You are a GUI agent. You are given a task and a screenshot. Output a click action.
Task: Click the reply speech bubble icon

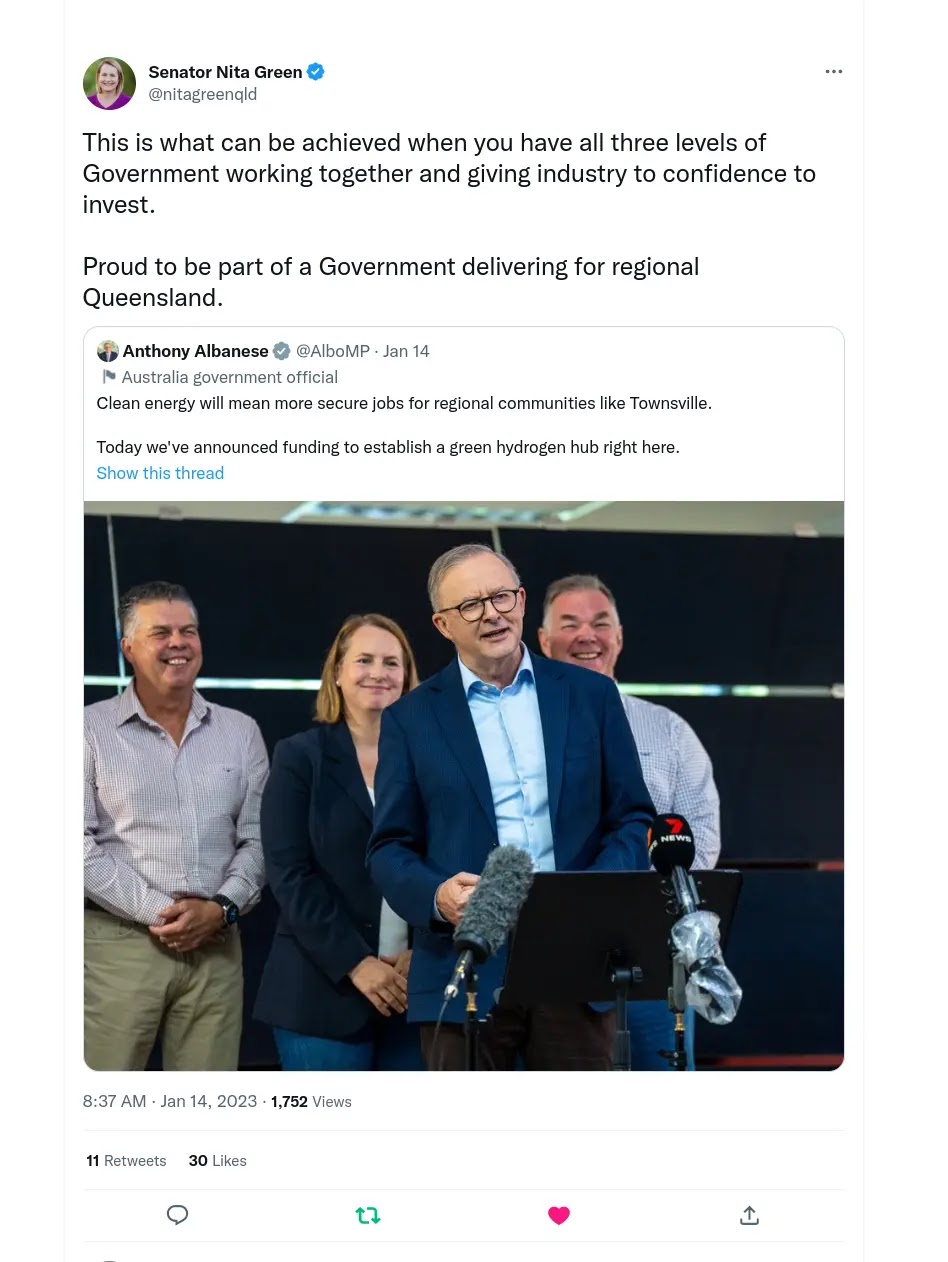177,1215
